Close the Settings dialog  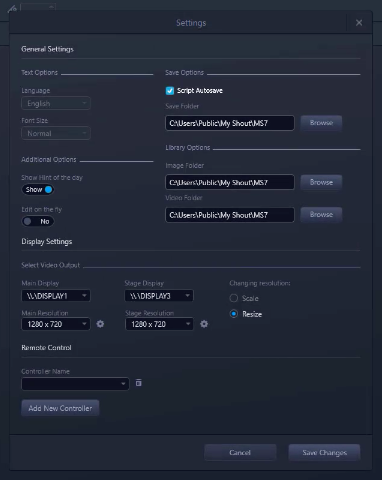[x=359, y=23]
